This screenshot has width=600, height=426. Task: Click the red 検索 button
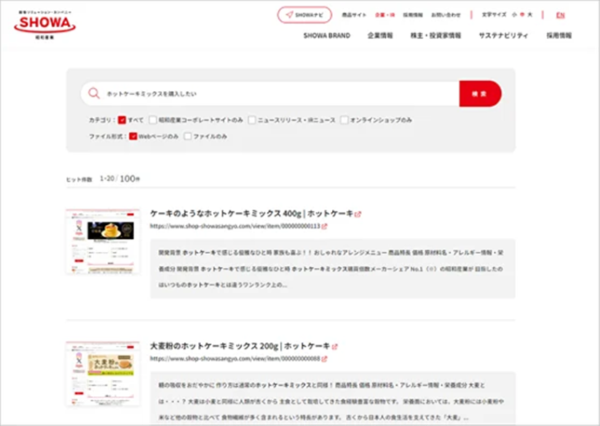click(x=480, y=94)
